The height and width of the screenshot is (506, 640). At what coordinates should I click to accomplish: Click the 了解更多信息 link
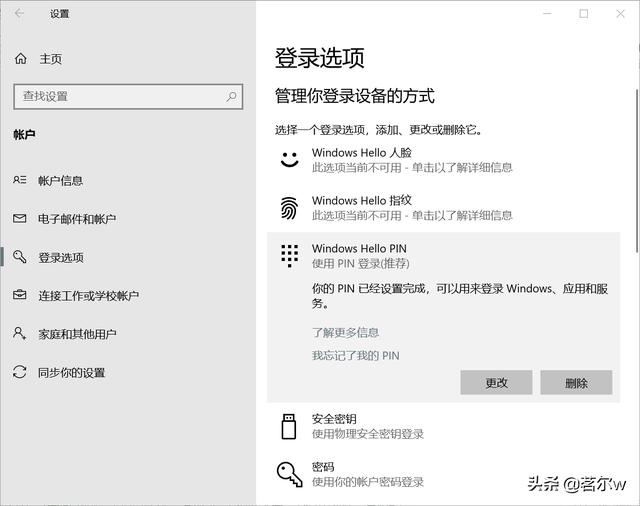pyautogui.click(x=345, y=333)
